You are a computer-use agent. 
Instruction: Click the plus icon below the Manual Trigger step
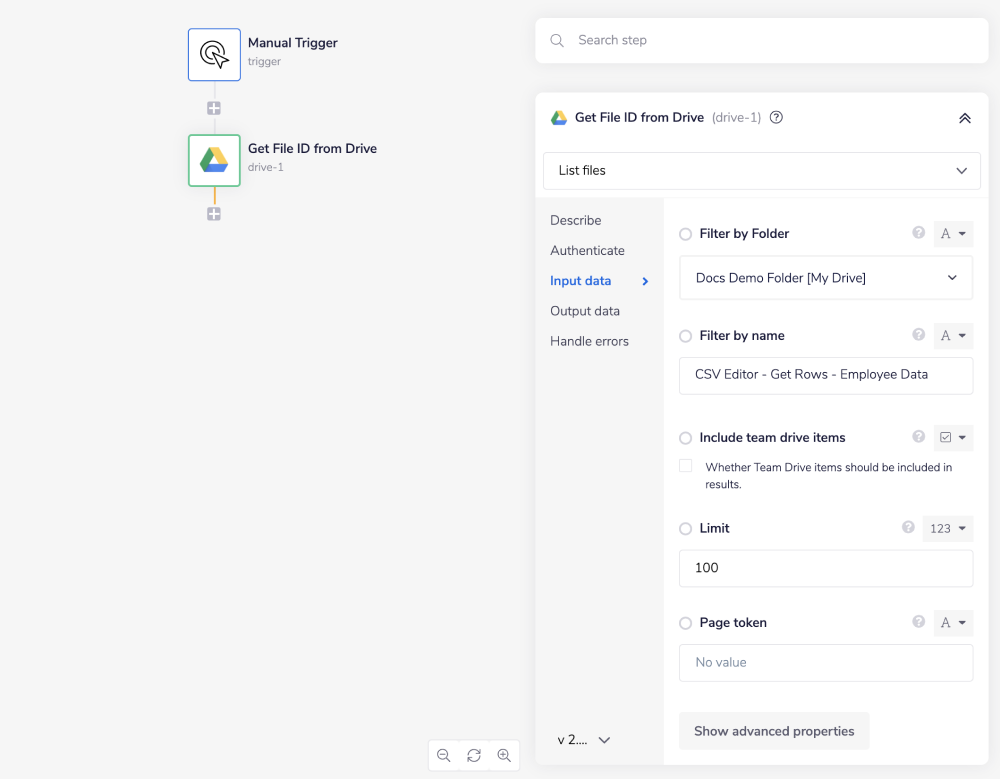click(214, 107)
